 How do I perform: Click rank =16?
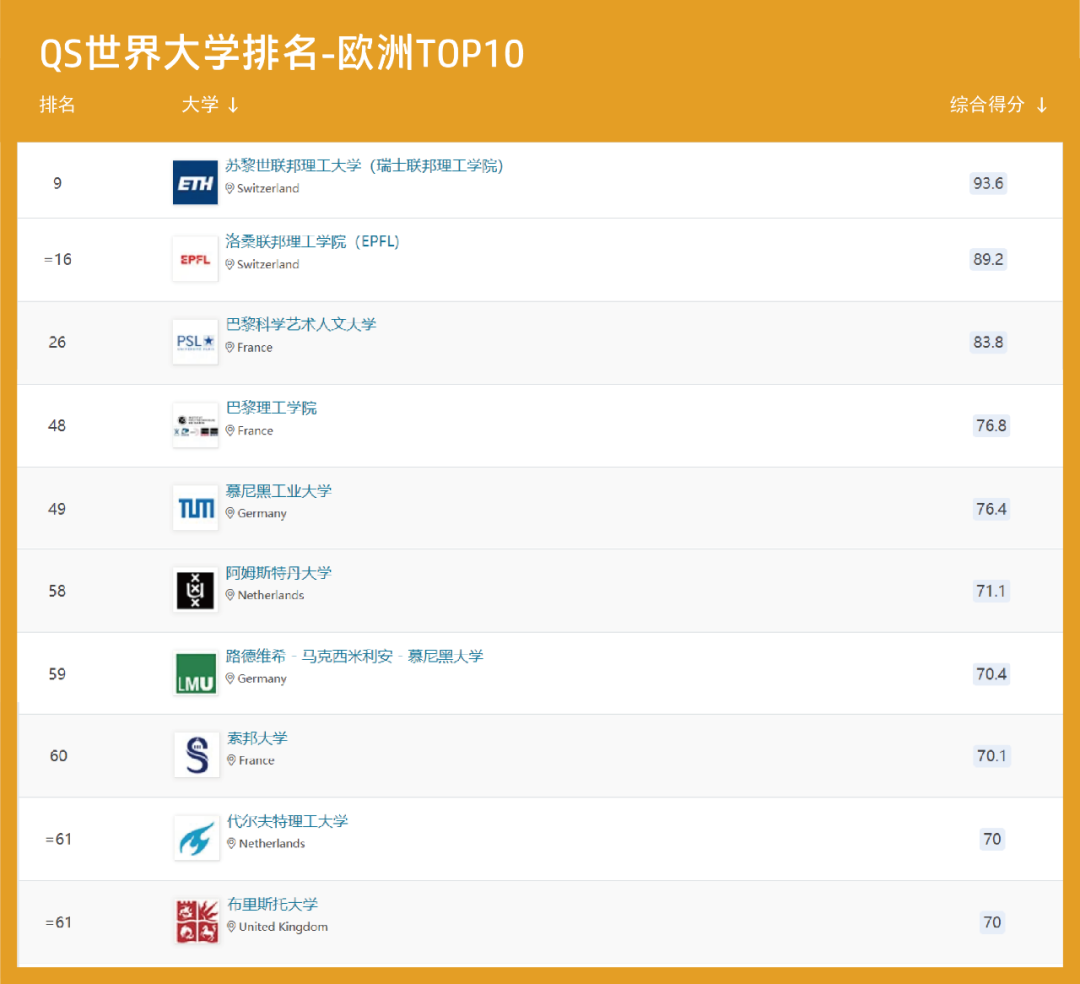(x=57, y=260)
